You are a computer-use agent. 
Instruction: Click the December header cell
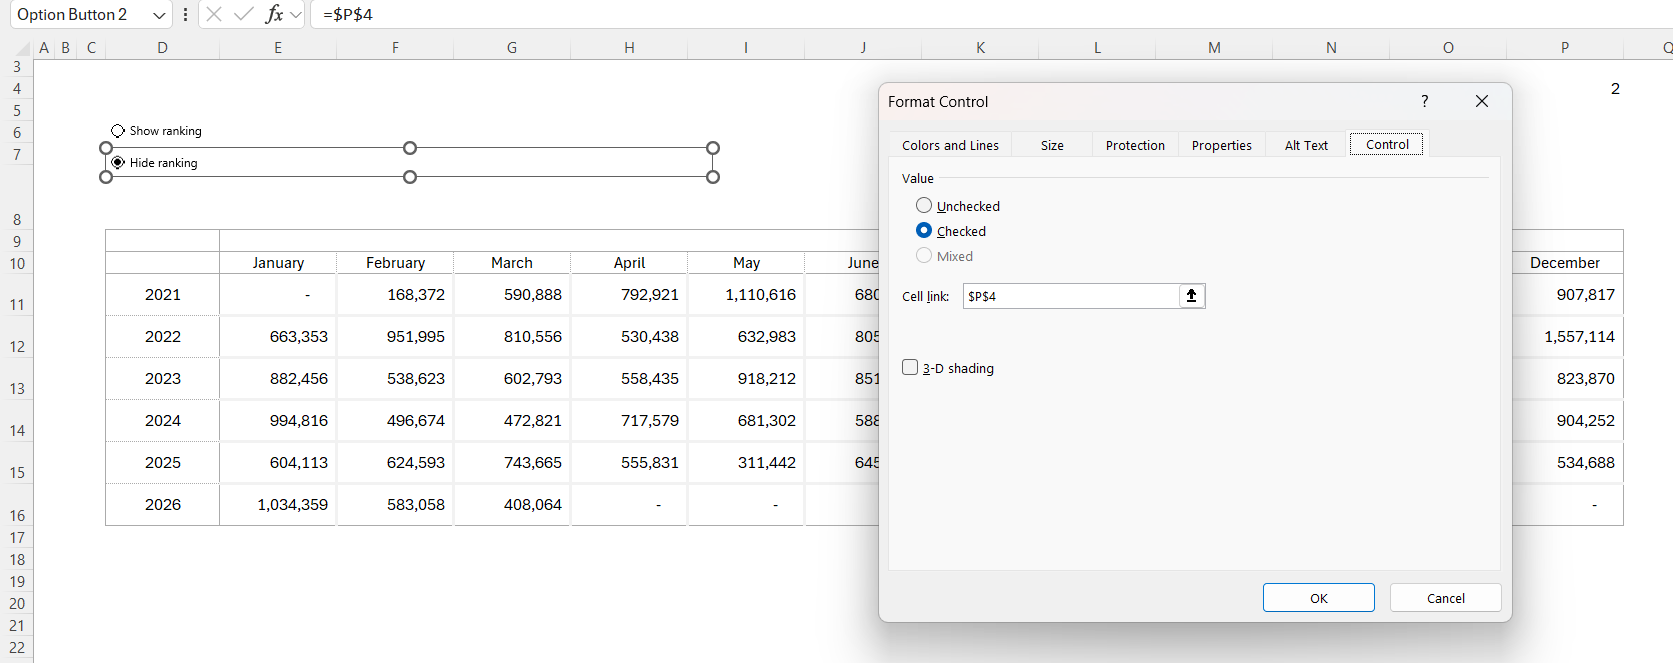point(1565,262)
